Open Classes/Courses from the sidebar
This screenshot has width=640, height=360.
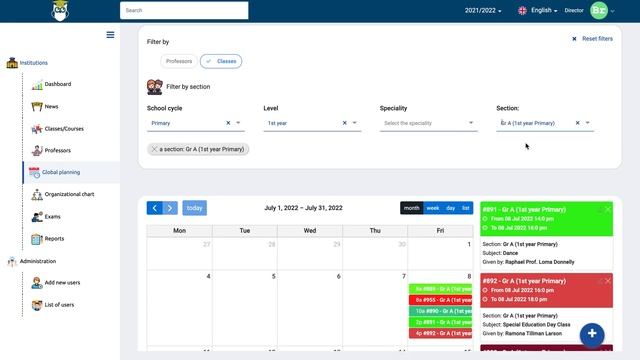(x=58, y=129)
